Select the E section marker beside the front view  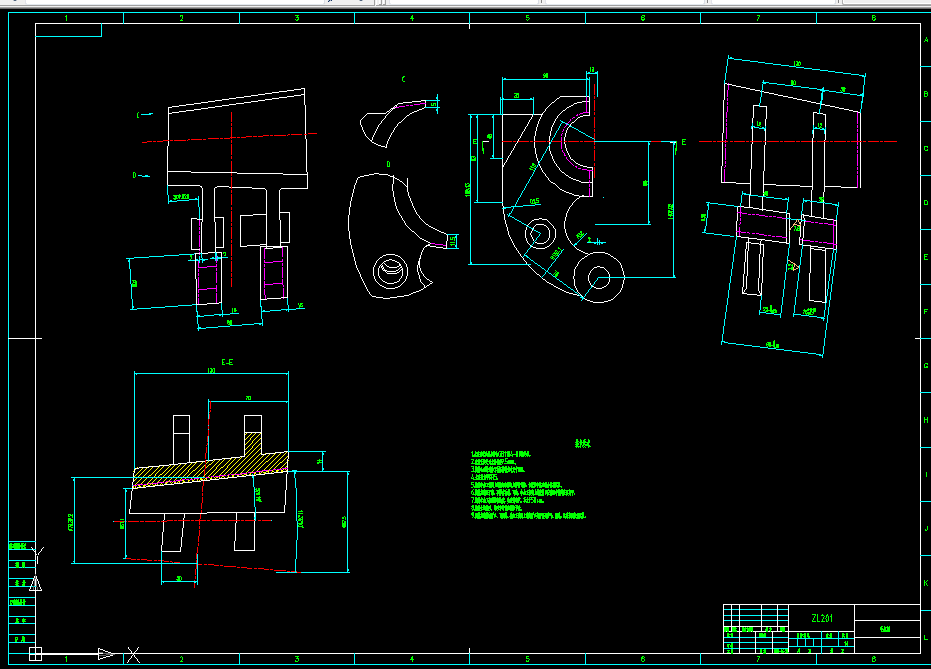click(x=683, y=142)
